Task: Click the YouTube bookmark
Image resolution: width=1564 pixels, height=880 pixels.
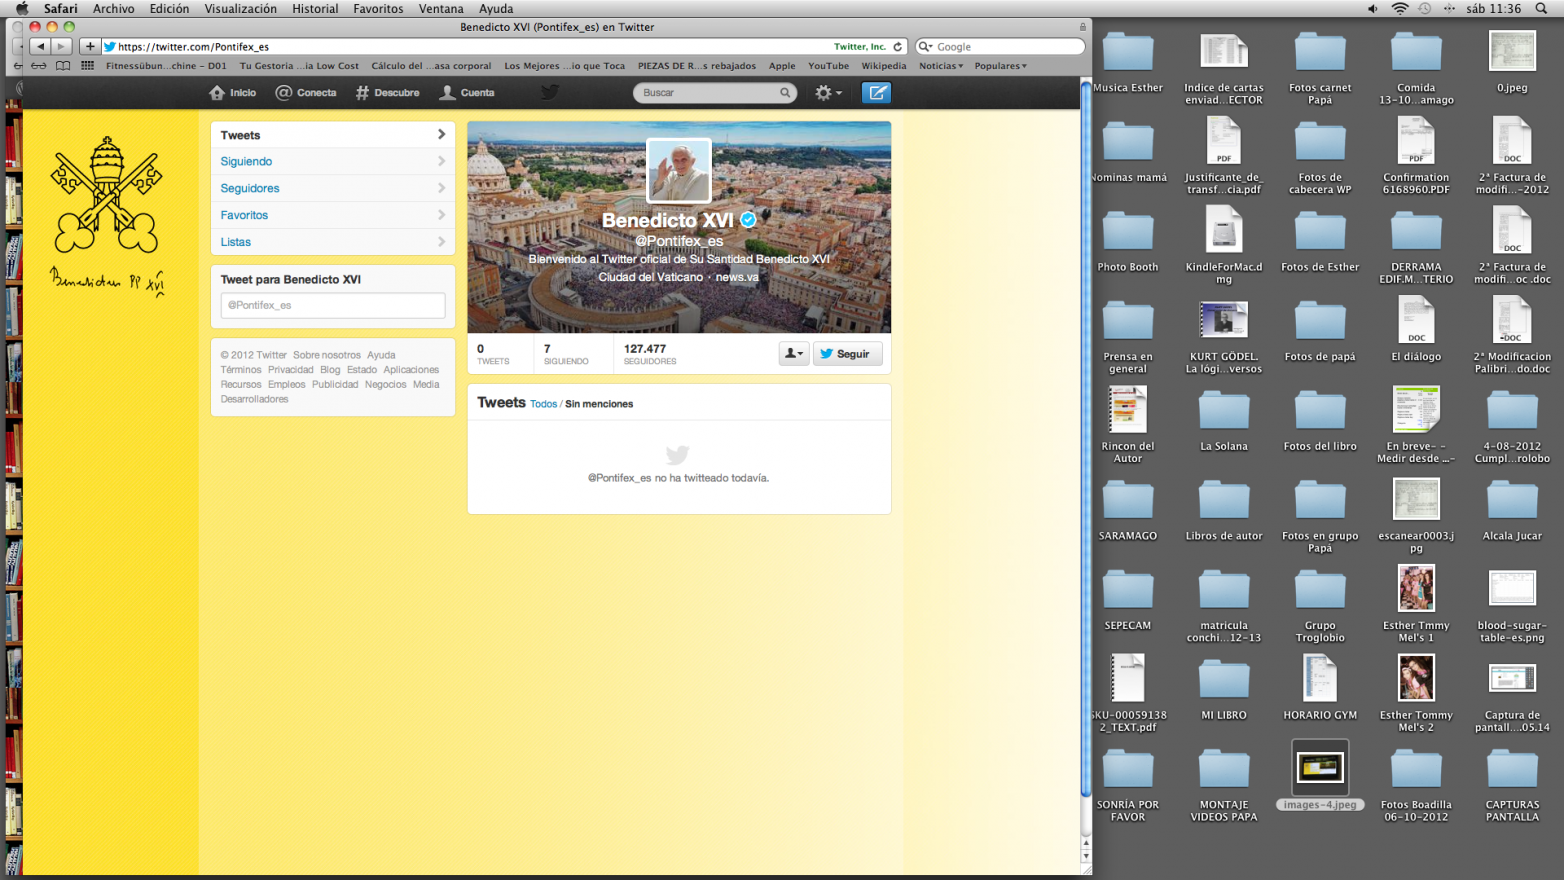Action: coord(828,66)
